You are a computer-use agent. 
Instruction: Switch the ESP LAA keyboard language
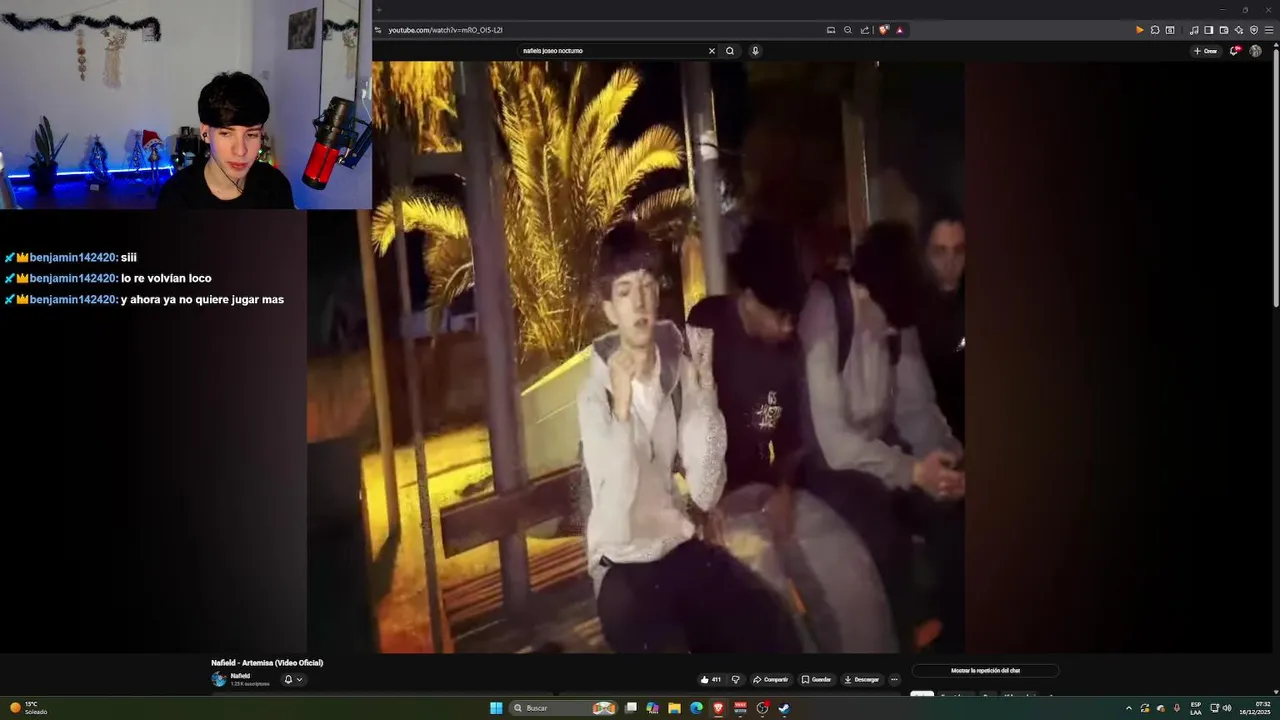coord(1196,708)
